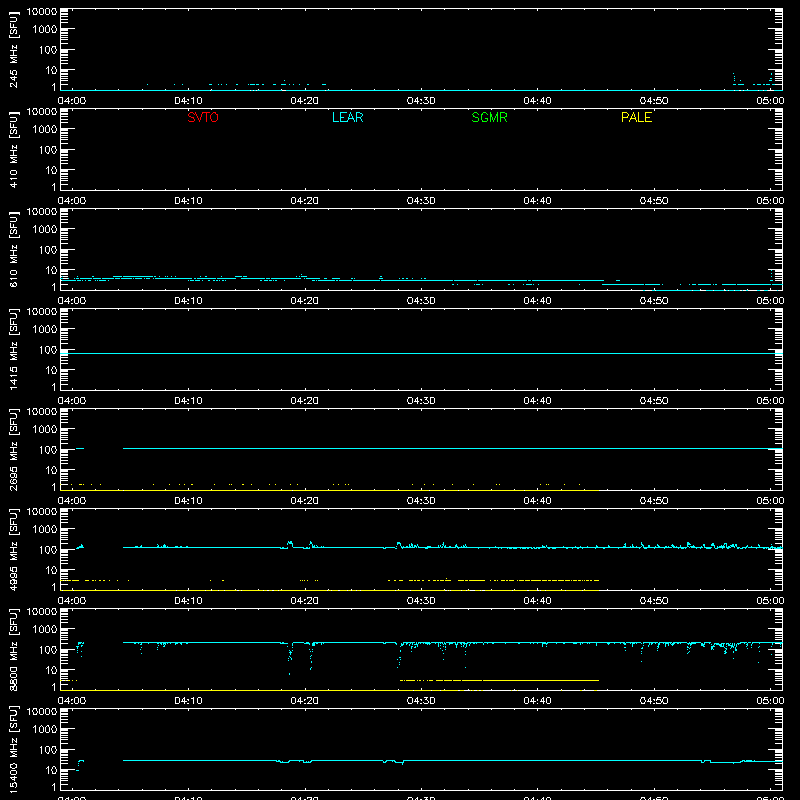Click the 10 y-axis value on the 15400 MHz plot
The width and height of the screenshot is (800, 800).
coord(51,770)
